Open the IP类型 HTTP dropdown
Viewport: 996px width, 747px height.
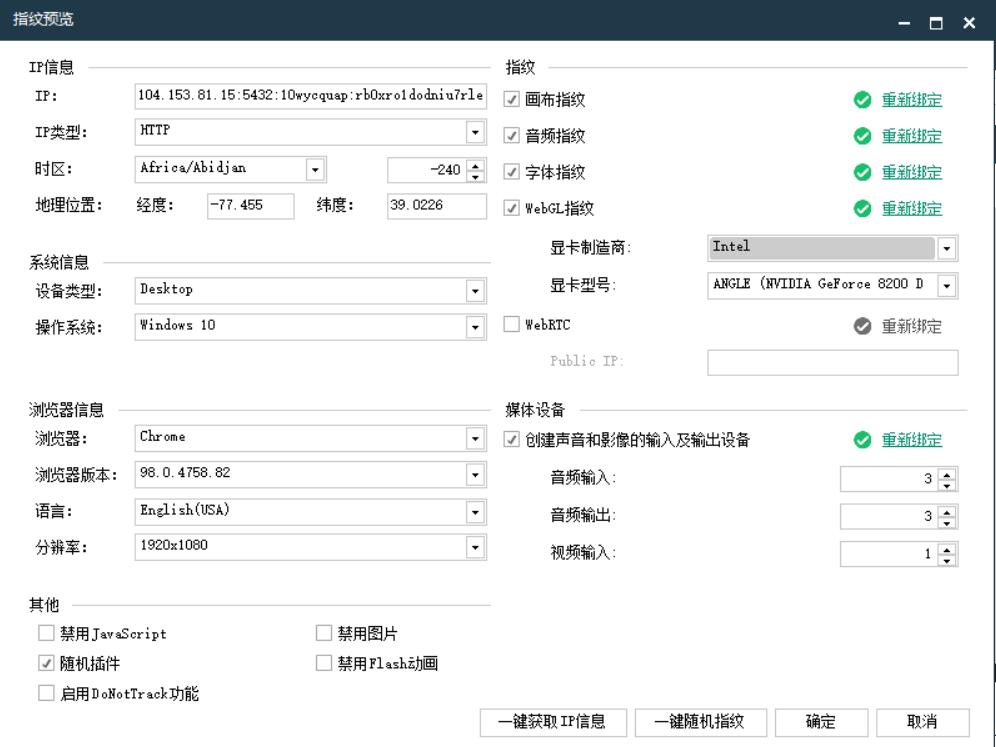pyautogui.click(x=475, y=132)
